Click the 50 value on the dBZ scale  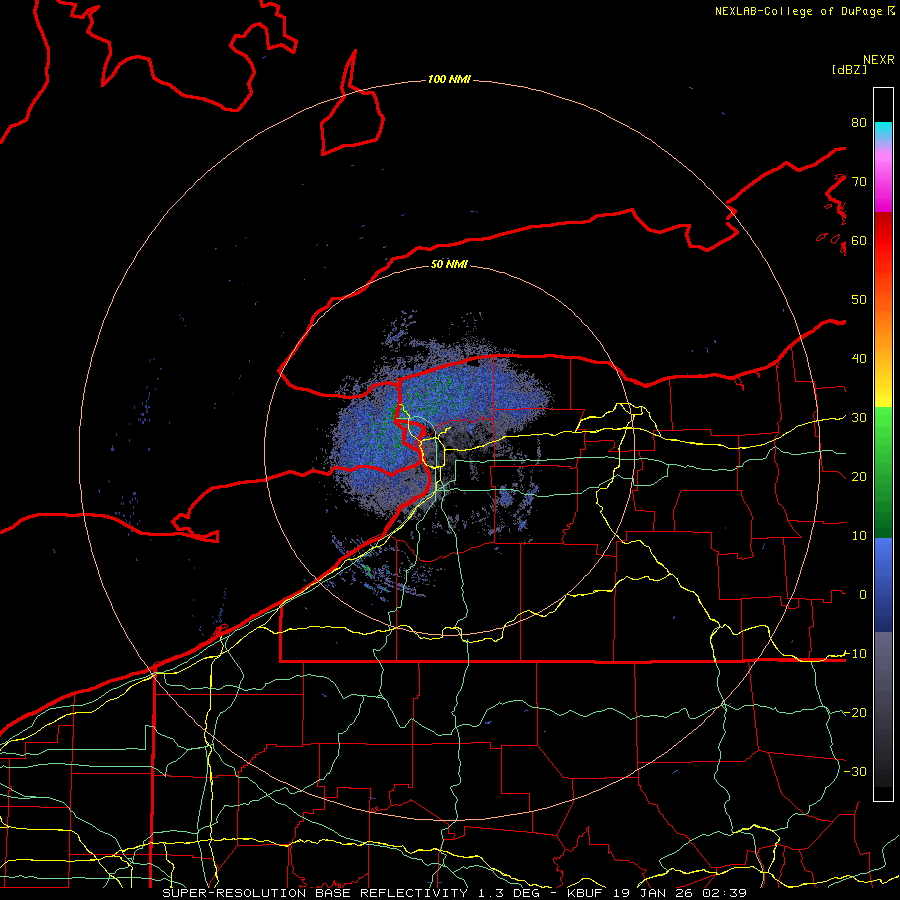click(859, 300)
